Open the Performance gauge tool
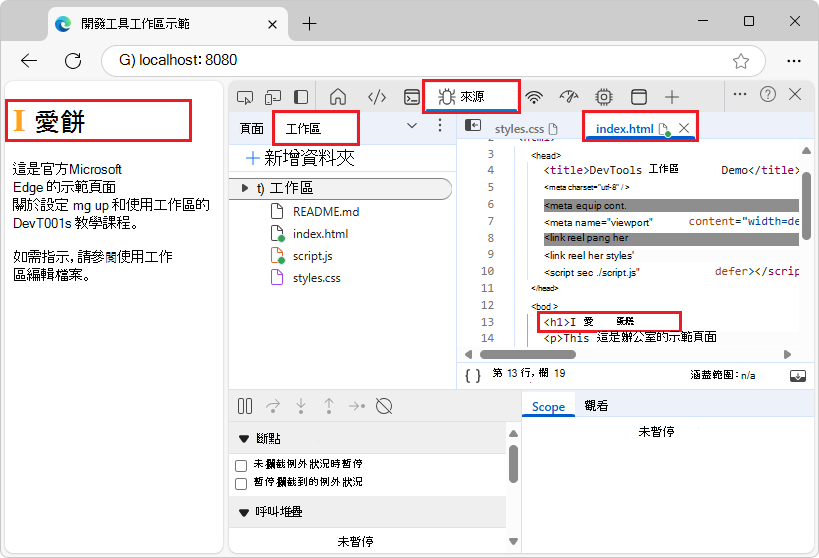The image size is (819, 558). click(569, 97)
